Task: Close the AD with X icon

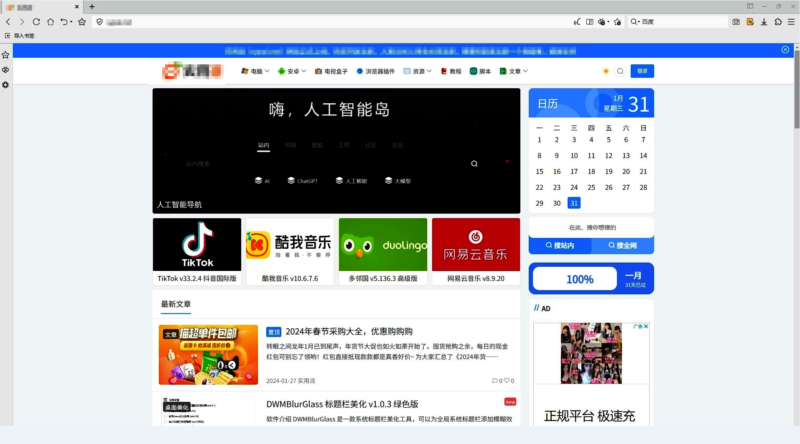Action: [x=646, y=326]
